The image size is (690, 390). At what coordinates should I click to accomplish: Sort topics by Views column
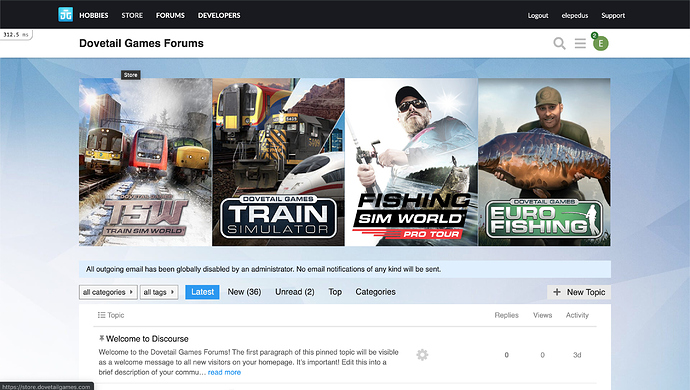pyautogui.click(x=543, y=315)
